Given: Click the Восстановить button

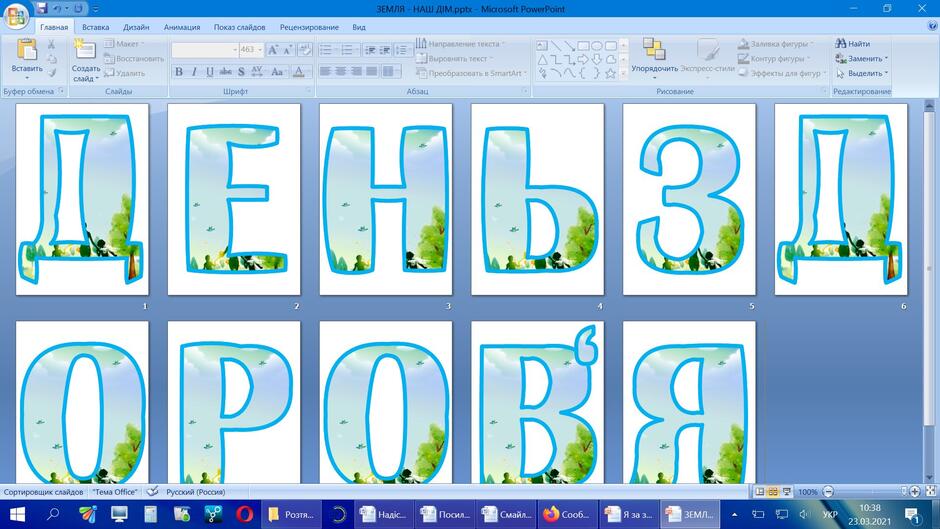Looking at the screenshot, I should point(133,59).
